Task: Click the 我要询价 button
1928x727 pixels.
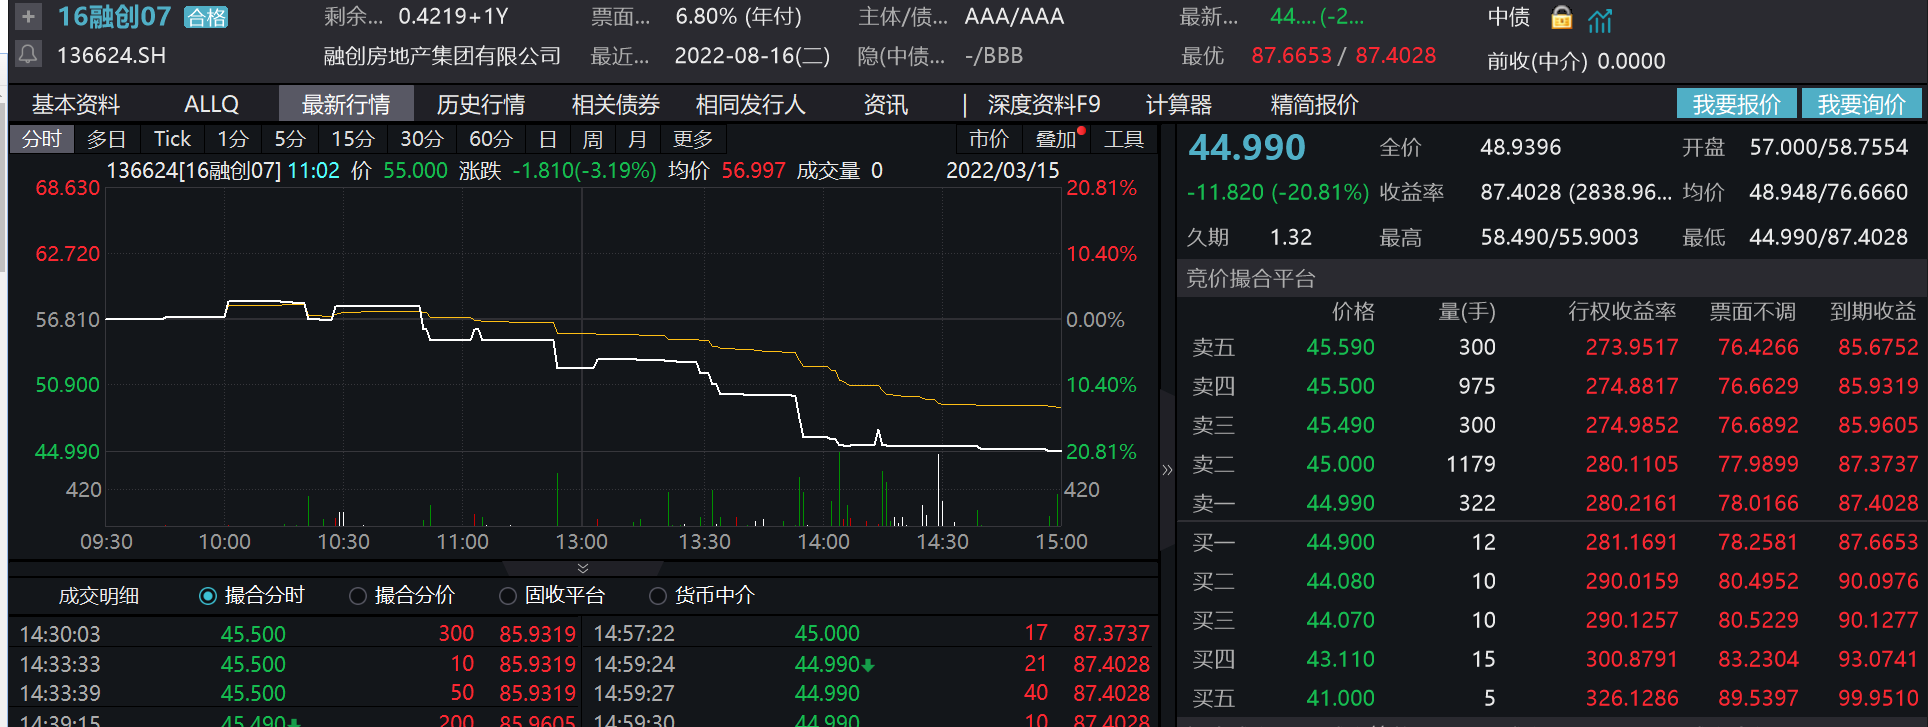Action: [1861, 104]
